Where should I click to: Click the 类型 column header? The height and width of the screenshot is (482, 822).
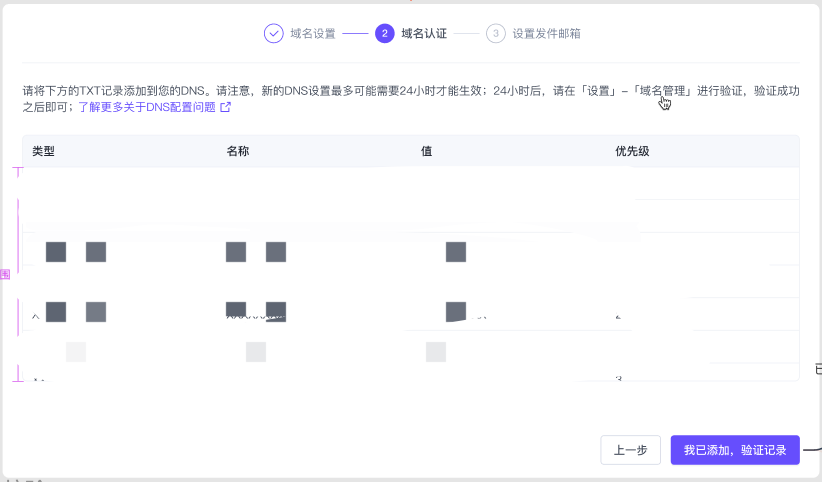[x=43, y=151]
